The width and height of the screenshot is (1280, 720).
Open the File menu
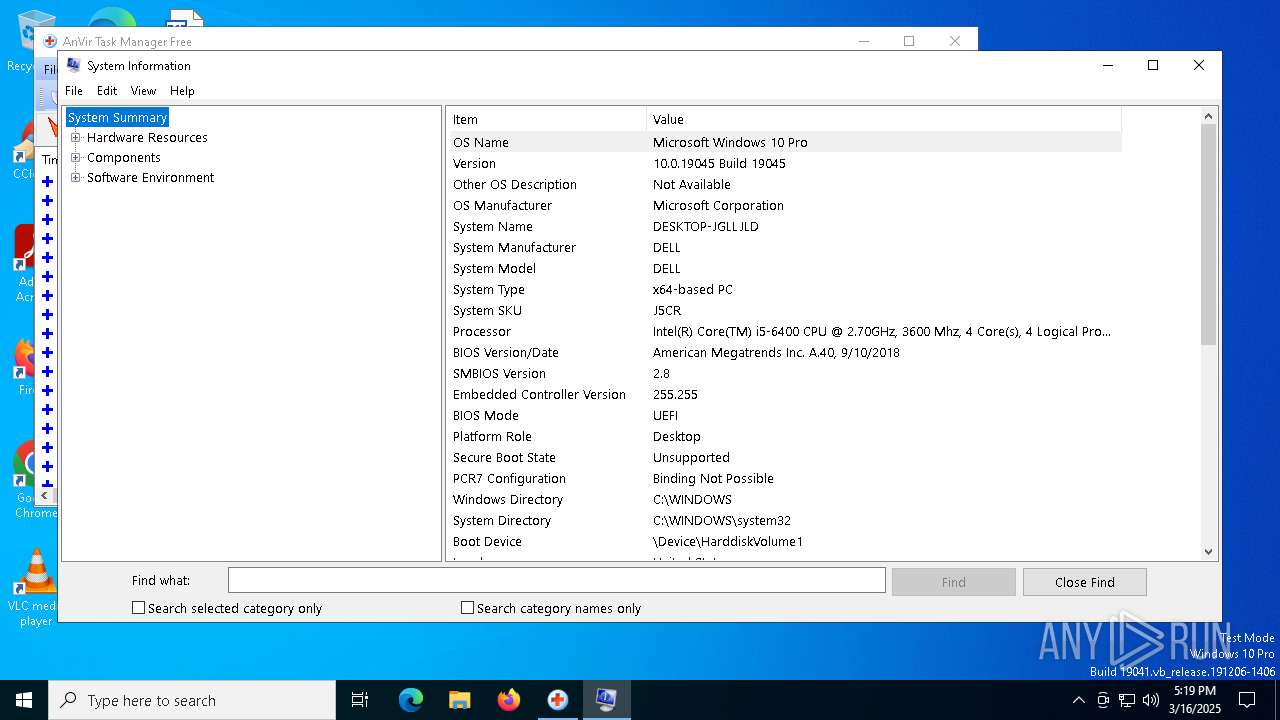pos(74,90)
